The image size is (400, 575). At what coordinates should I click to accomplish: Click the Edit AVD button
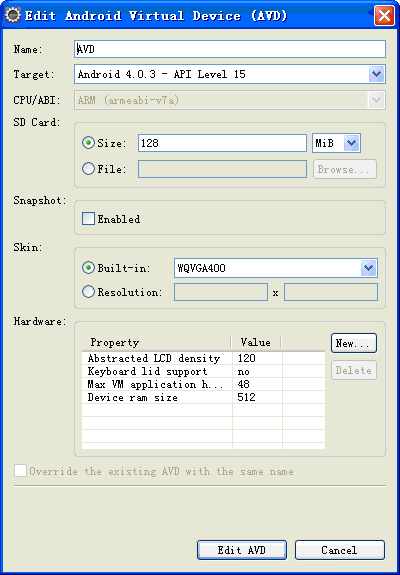click(x=242, y=550)
